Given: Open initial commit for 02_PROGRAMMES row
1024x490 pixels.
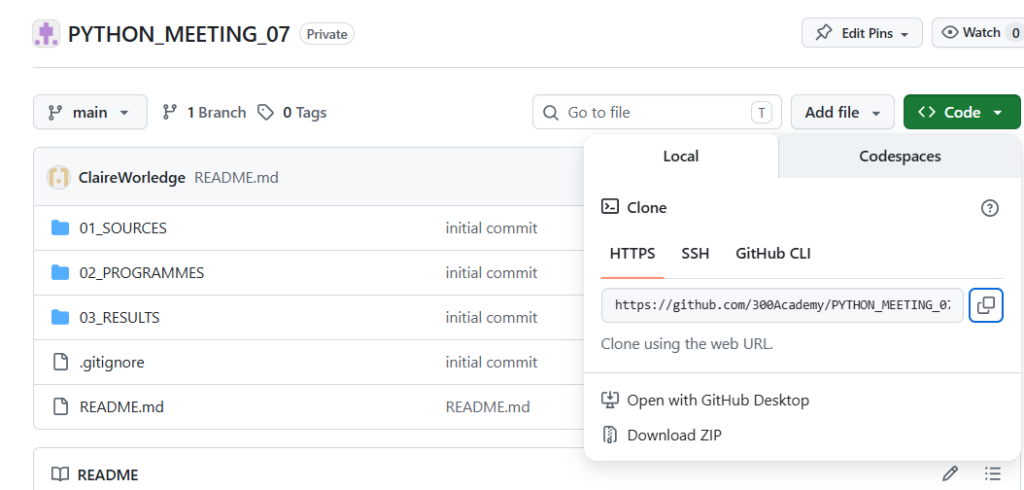Looking at the screenshot, I should pos(491,272).
